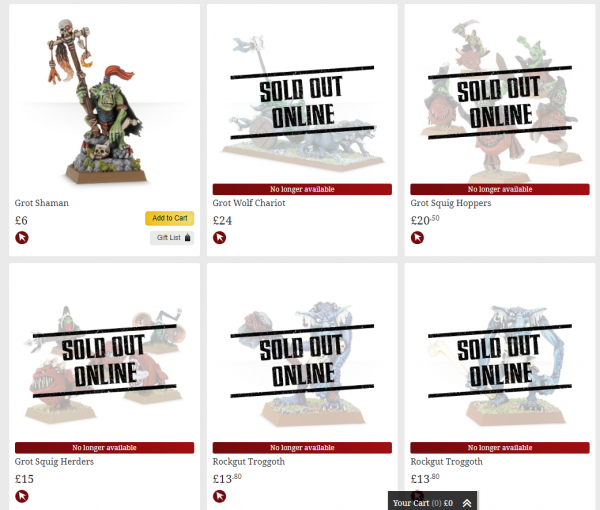Click No longer available banner on Grot Wolf Chariot
600x510 pixels.
pos(302,189)
